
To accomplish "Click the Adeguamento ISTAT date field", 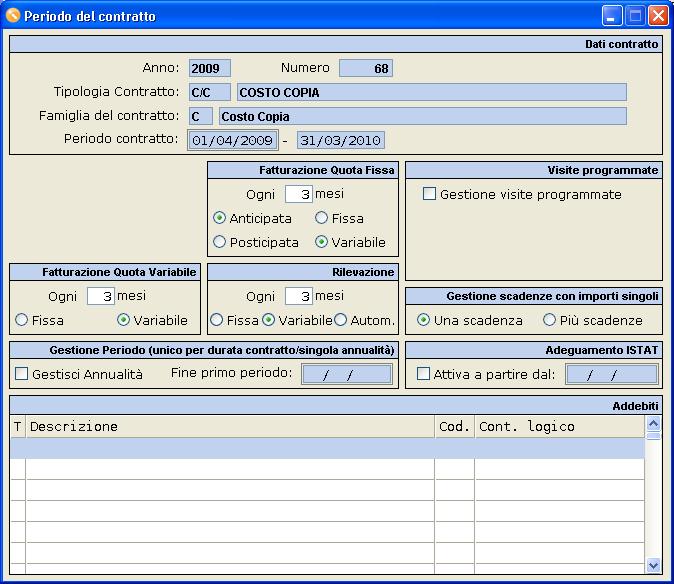I will pos(612,374).
